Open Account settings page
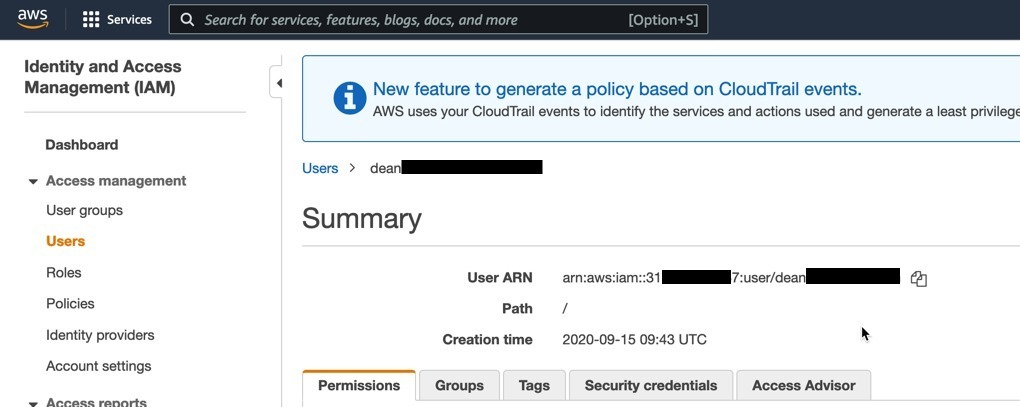This screenshot has width=1020, height=407. (x=99, y=366)
